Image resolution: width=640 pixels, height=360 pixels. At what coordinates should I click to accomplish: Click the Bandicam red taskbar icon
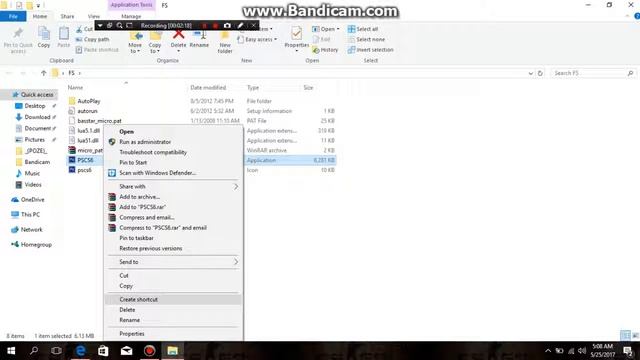point(149,351)
